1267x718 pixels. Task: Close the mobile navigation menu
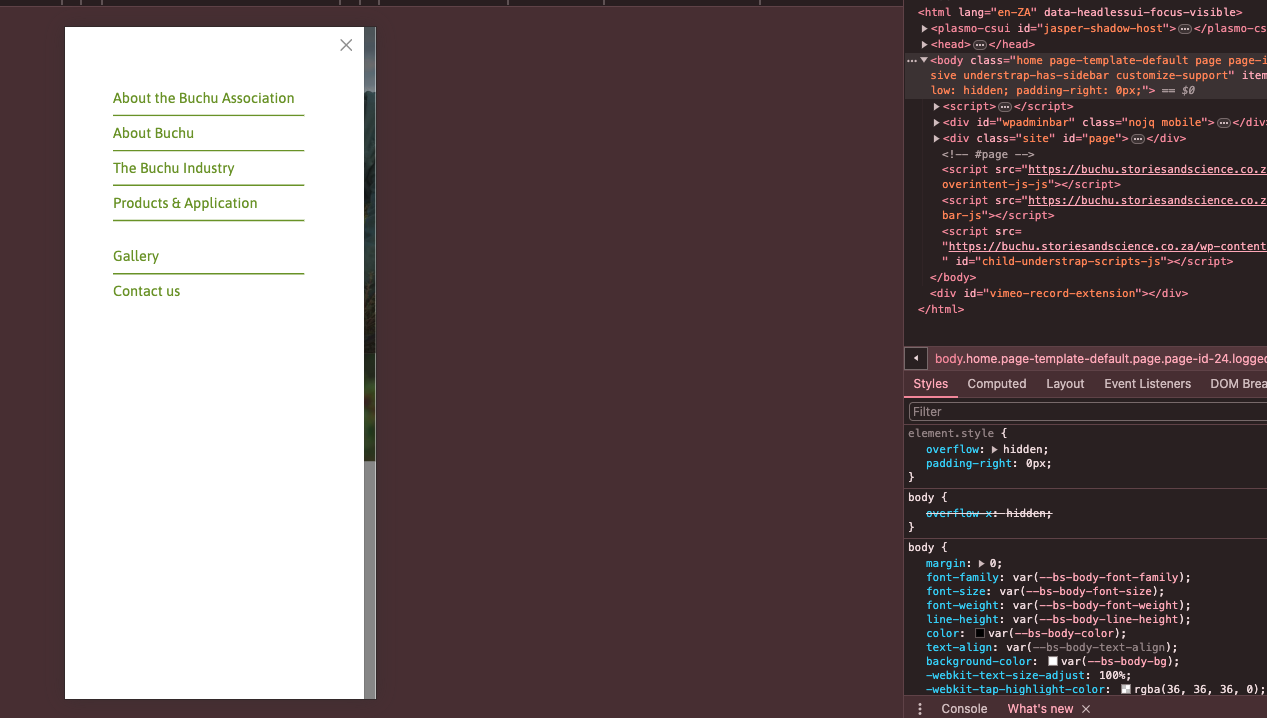click(346, 45)
